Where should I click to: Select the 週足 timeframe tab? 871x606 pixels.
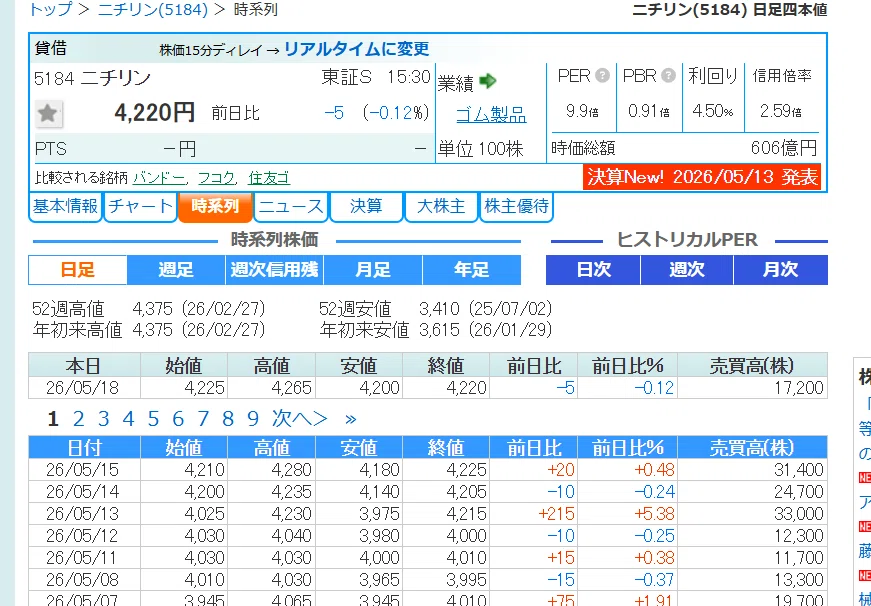coord(176,270)
